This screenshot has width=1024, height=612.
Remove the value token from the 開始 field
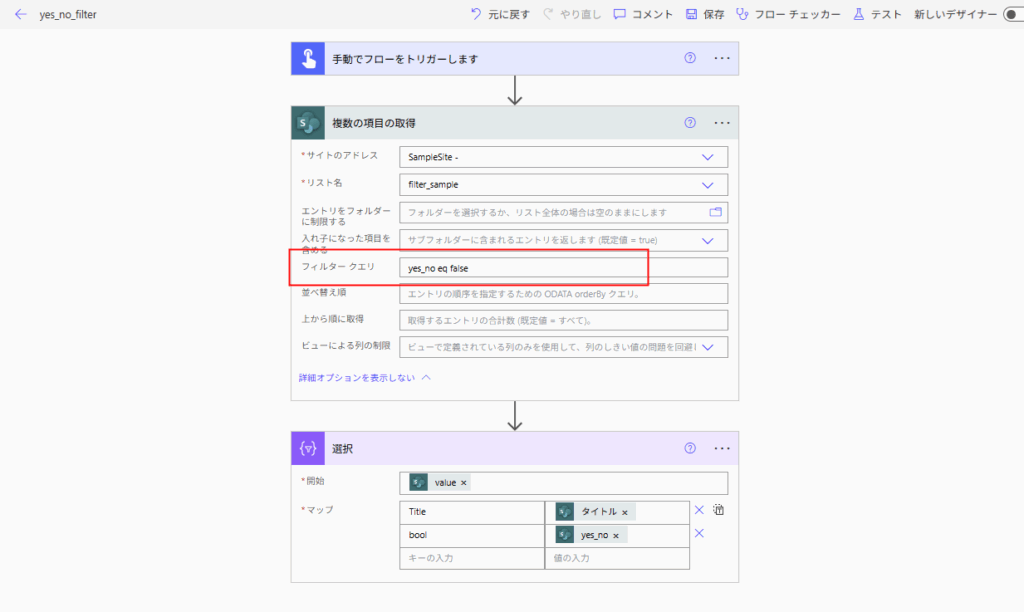tap(464, 483)
